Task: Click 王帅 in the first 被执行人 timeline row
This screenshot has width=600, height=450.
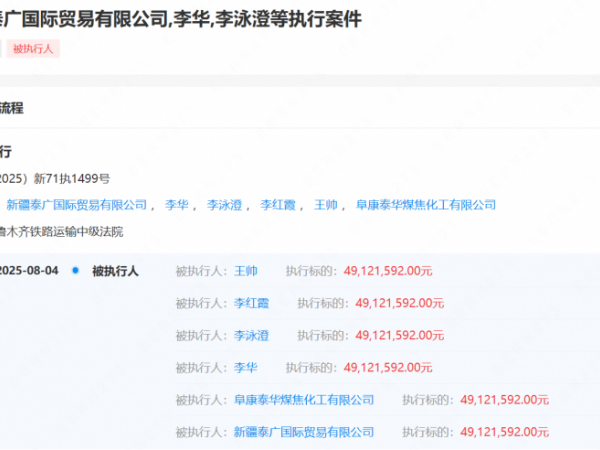Action: (x=246, y=271)
